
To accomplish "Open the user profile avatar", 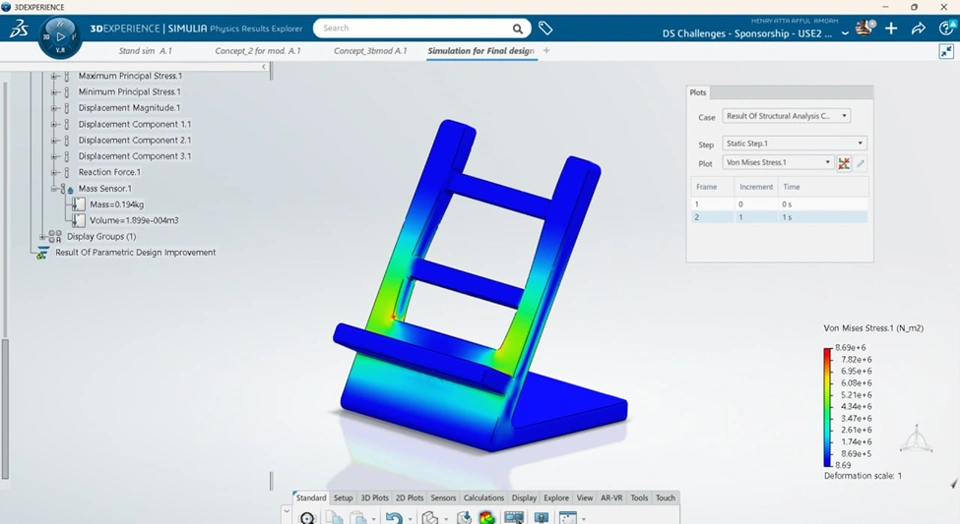I will 865,28.
